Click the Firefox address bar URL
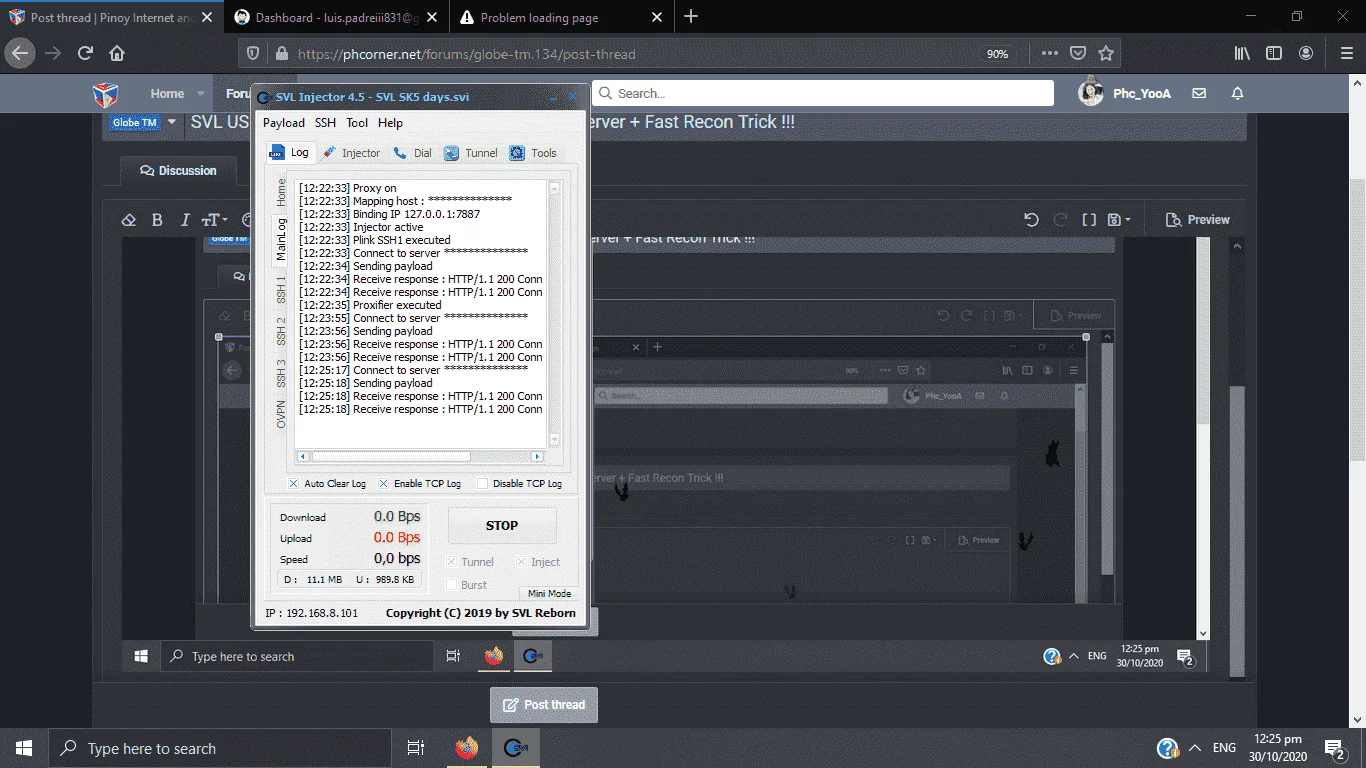The image size is (1366, 768). point(467,54)
